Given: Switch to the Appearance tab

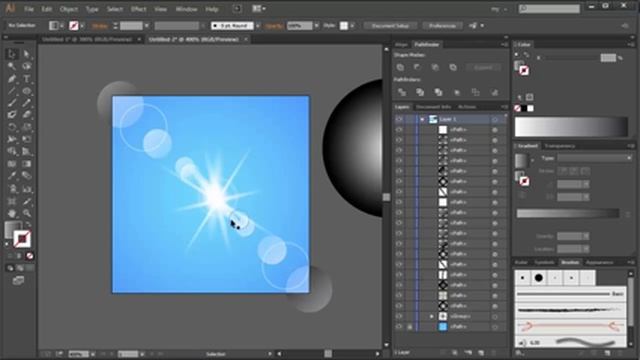Looking at the screenshot, I should (x=600, y=262).
